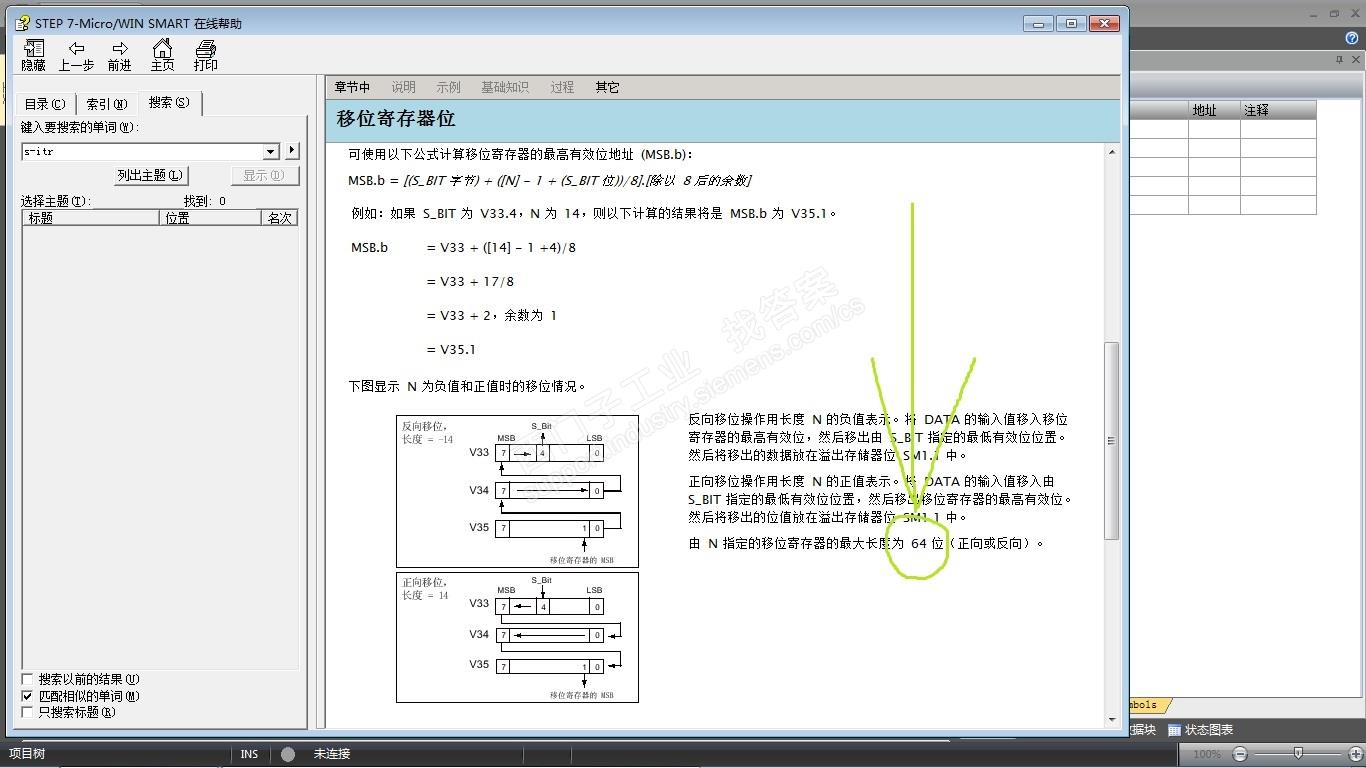Open the 状态图表 status chart icon tab
This screenshot has height=768, width=1366.
1200,730
